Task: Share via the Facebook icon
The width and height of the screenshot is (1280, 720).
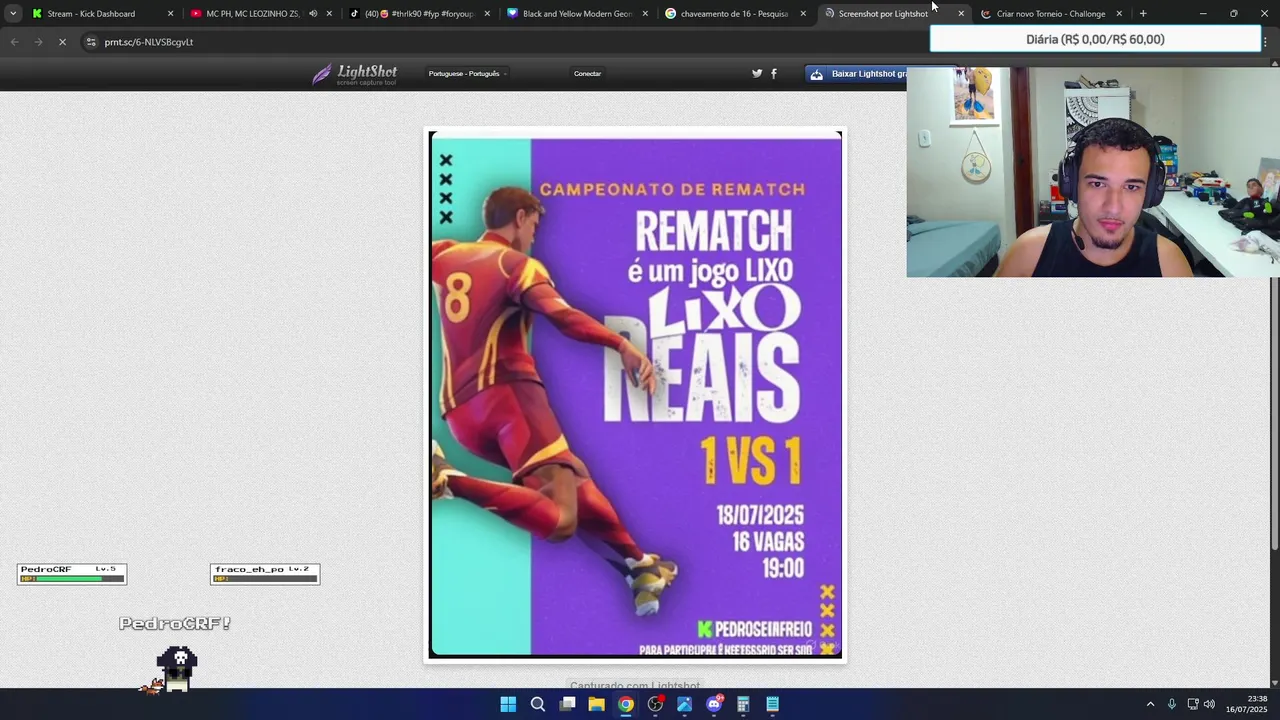Action: point(774,74)
